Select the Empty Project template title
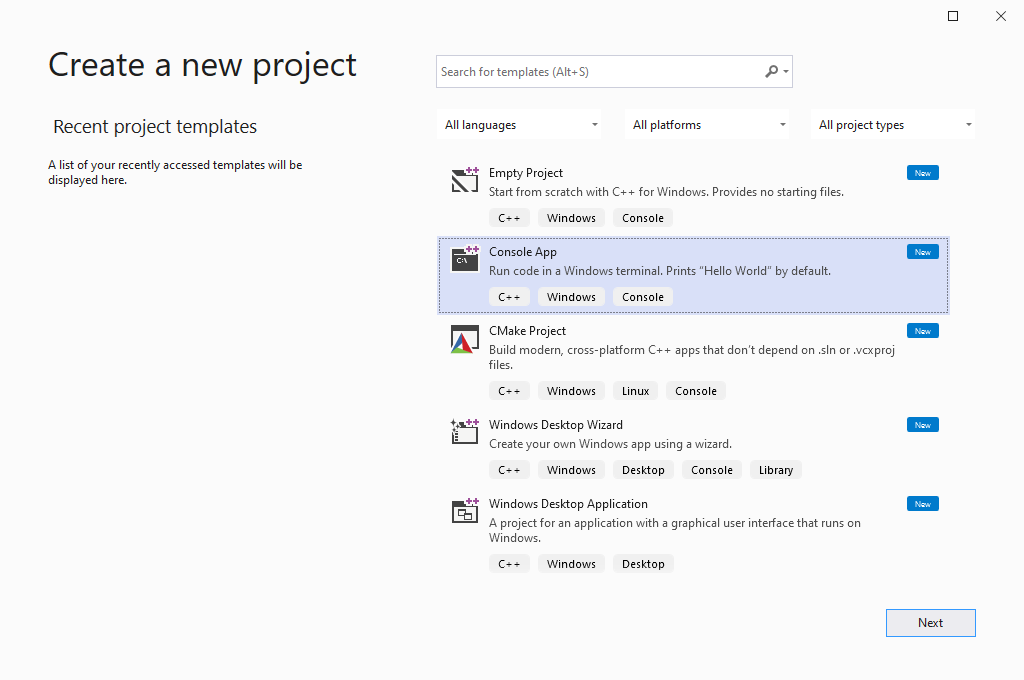Screen dimensions: 1024x680 [525, 173]
